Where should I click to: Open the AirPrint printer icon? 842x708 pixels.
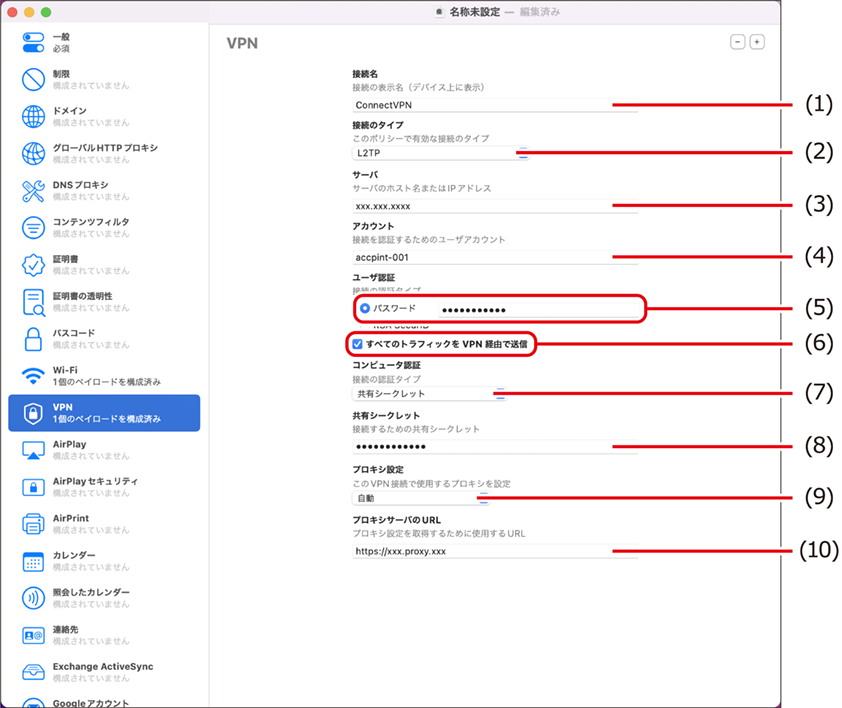coord(33,524)
